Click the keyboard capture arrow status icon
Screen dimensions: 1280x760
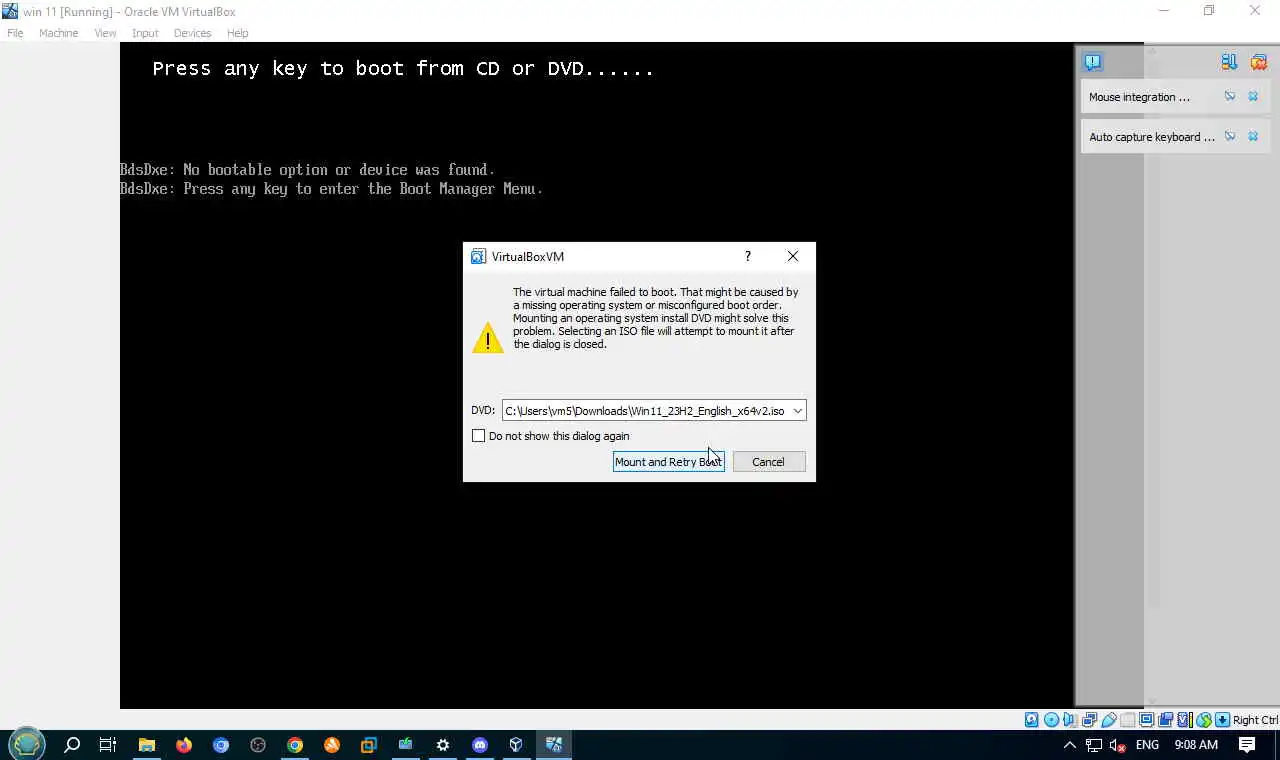click(x=1222, y=720)
